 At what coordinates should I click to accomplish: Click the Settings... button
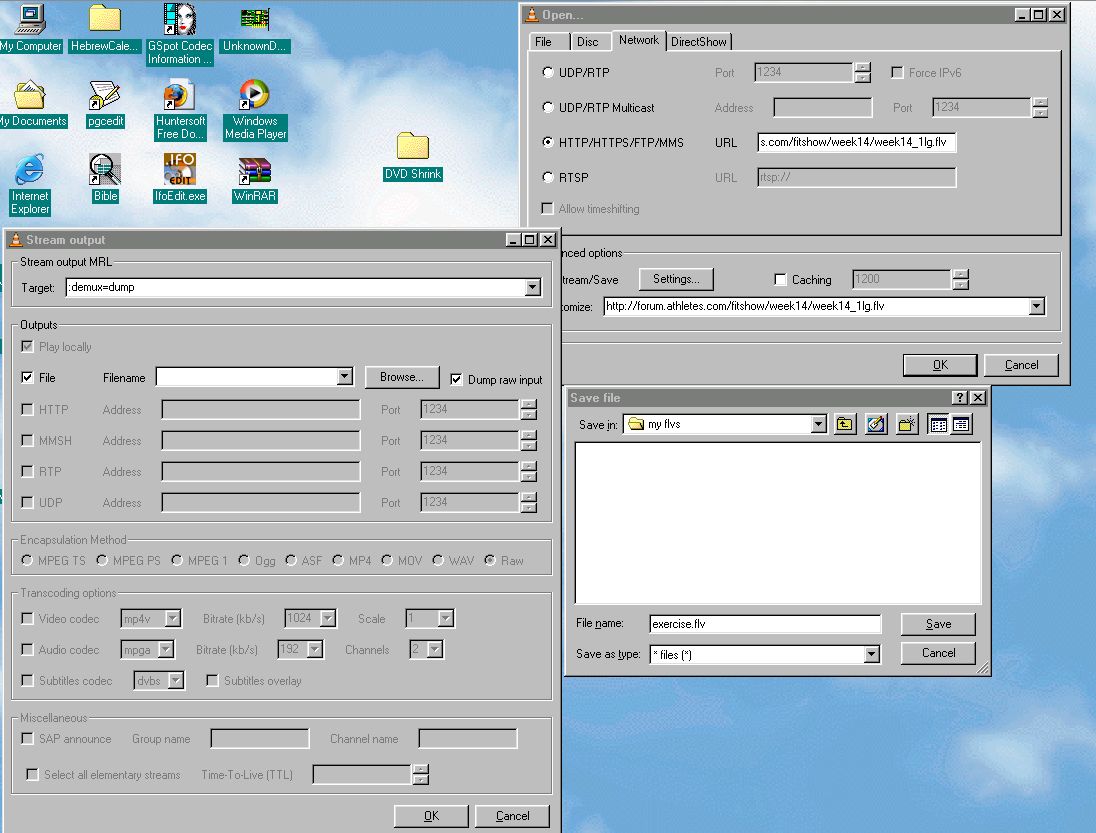click(676, 279)
